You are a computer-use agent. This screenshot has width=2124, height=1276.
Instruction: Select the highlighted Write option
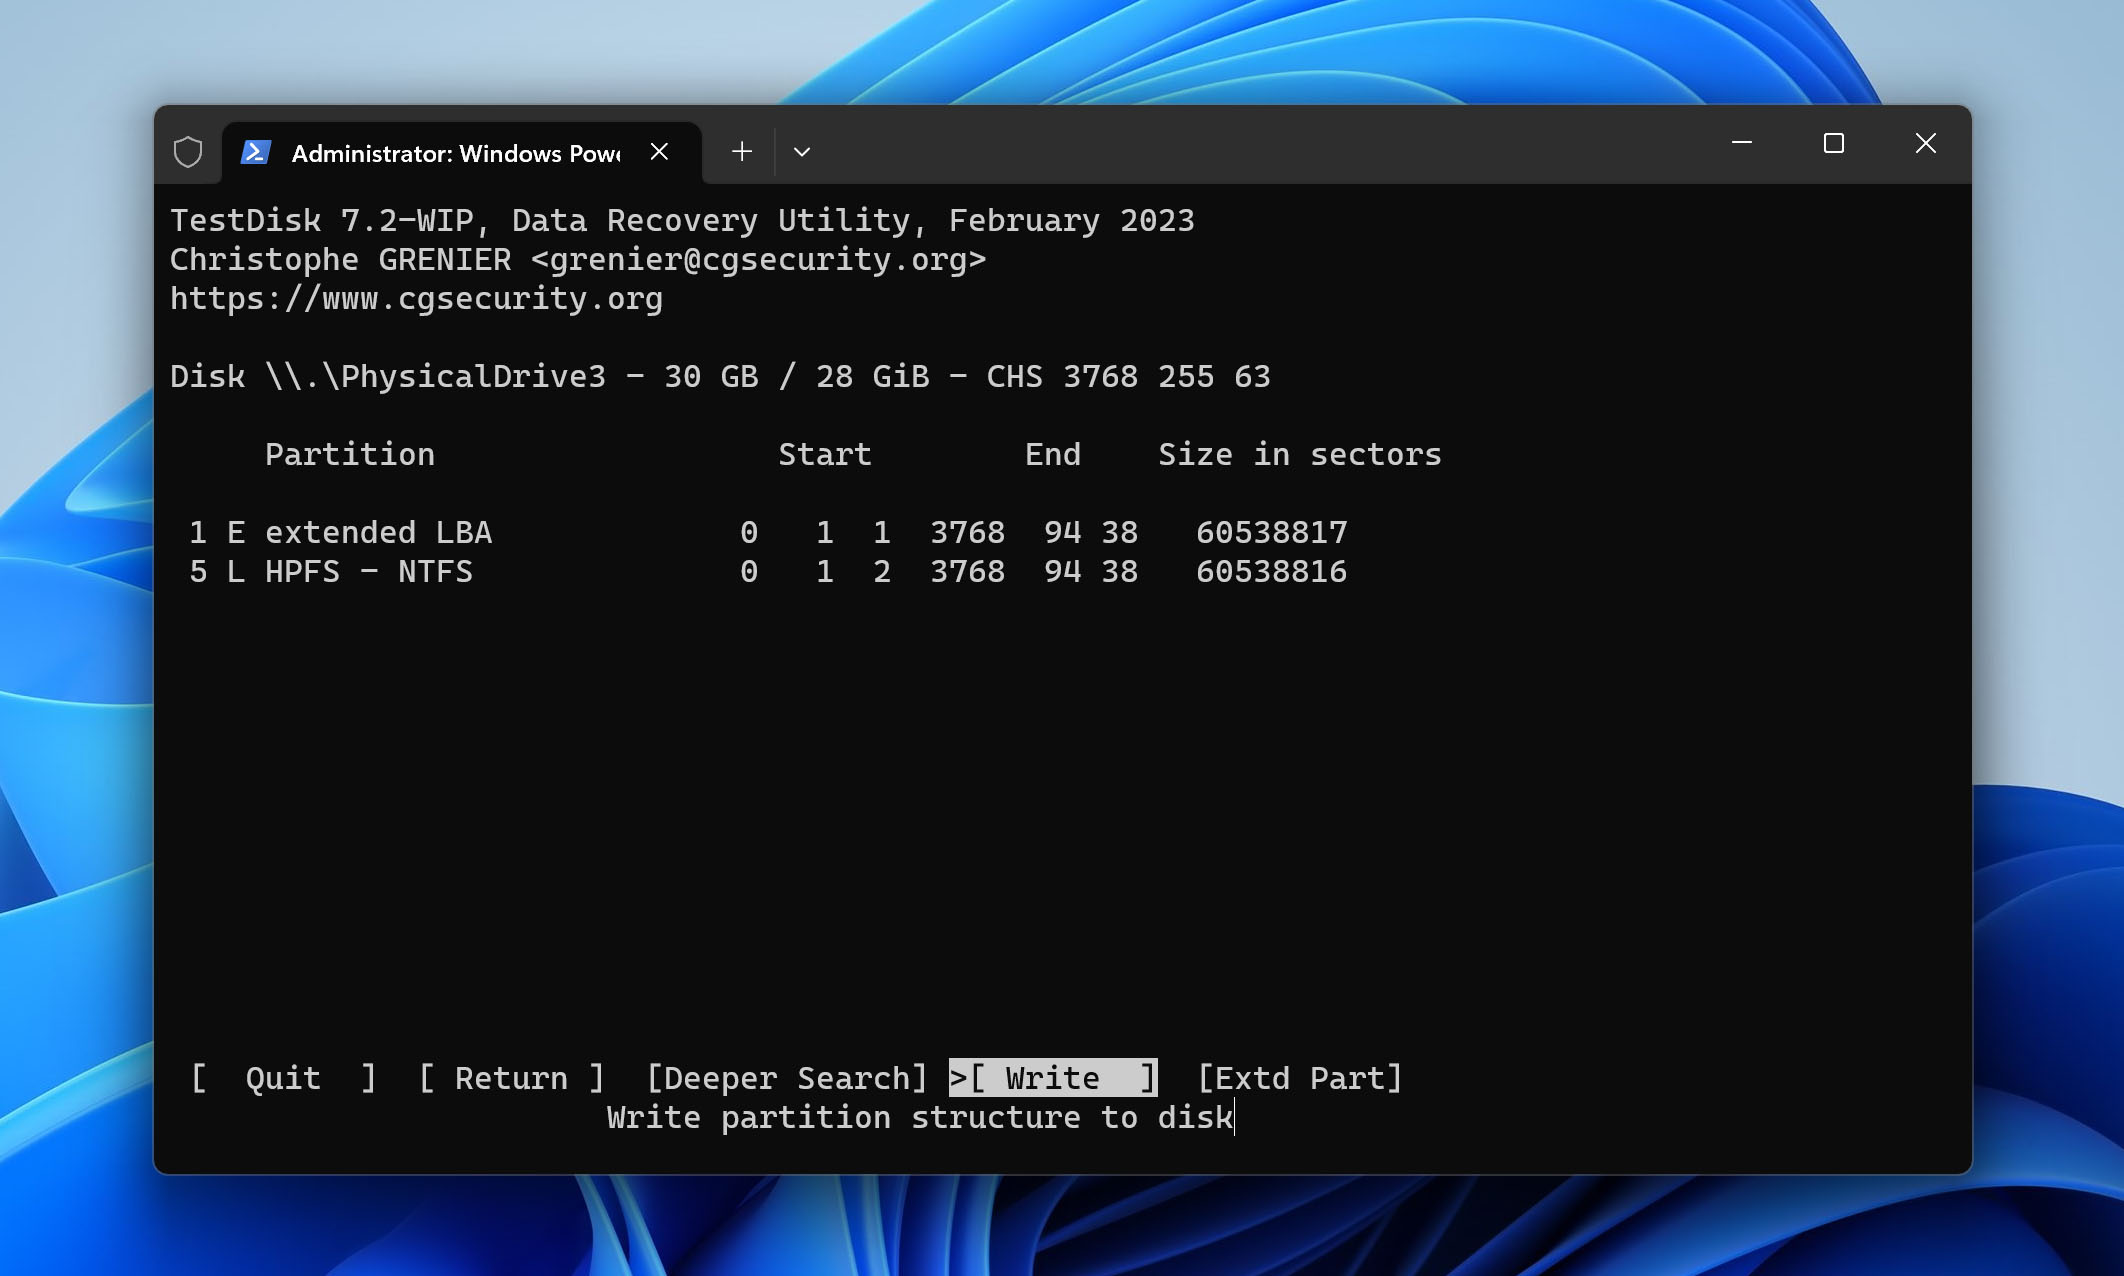click(1053, 1078)
